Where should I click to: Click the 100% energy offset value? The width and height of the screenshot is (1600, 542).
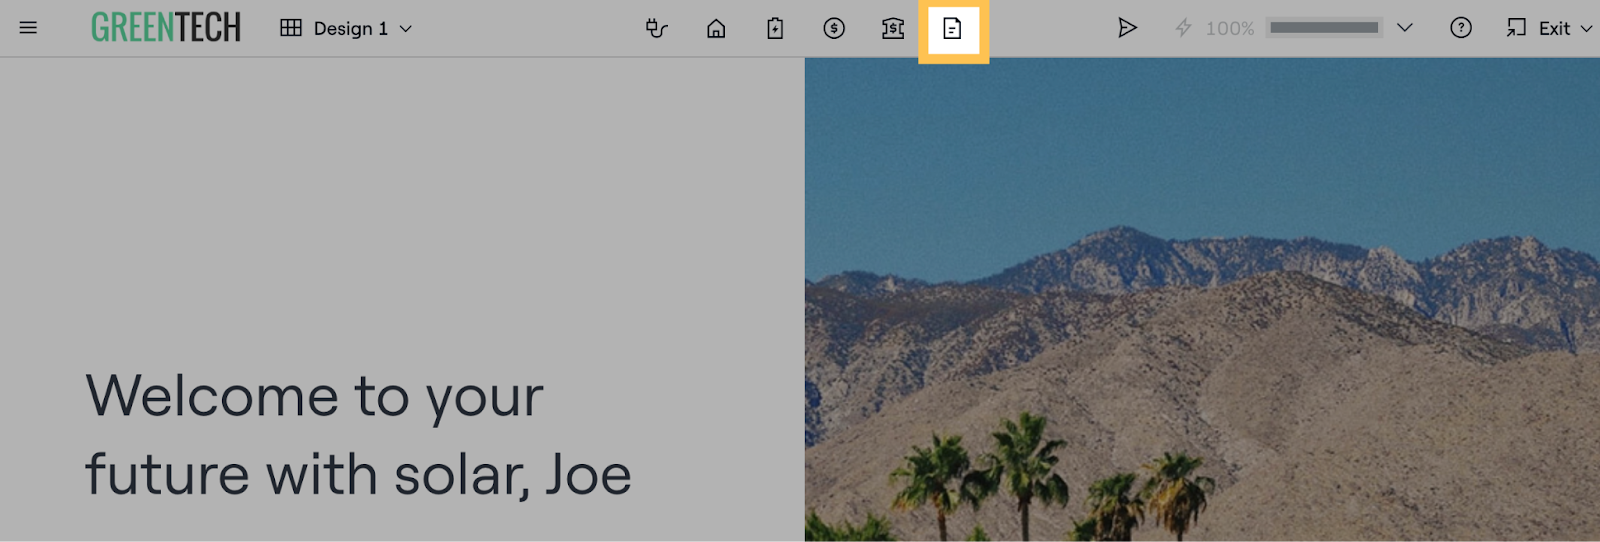pyautogui.click(x=1229, y=29)
